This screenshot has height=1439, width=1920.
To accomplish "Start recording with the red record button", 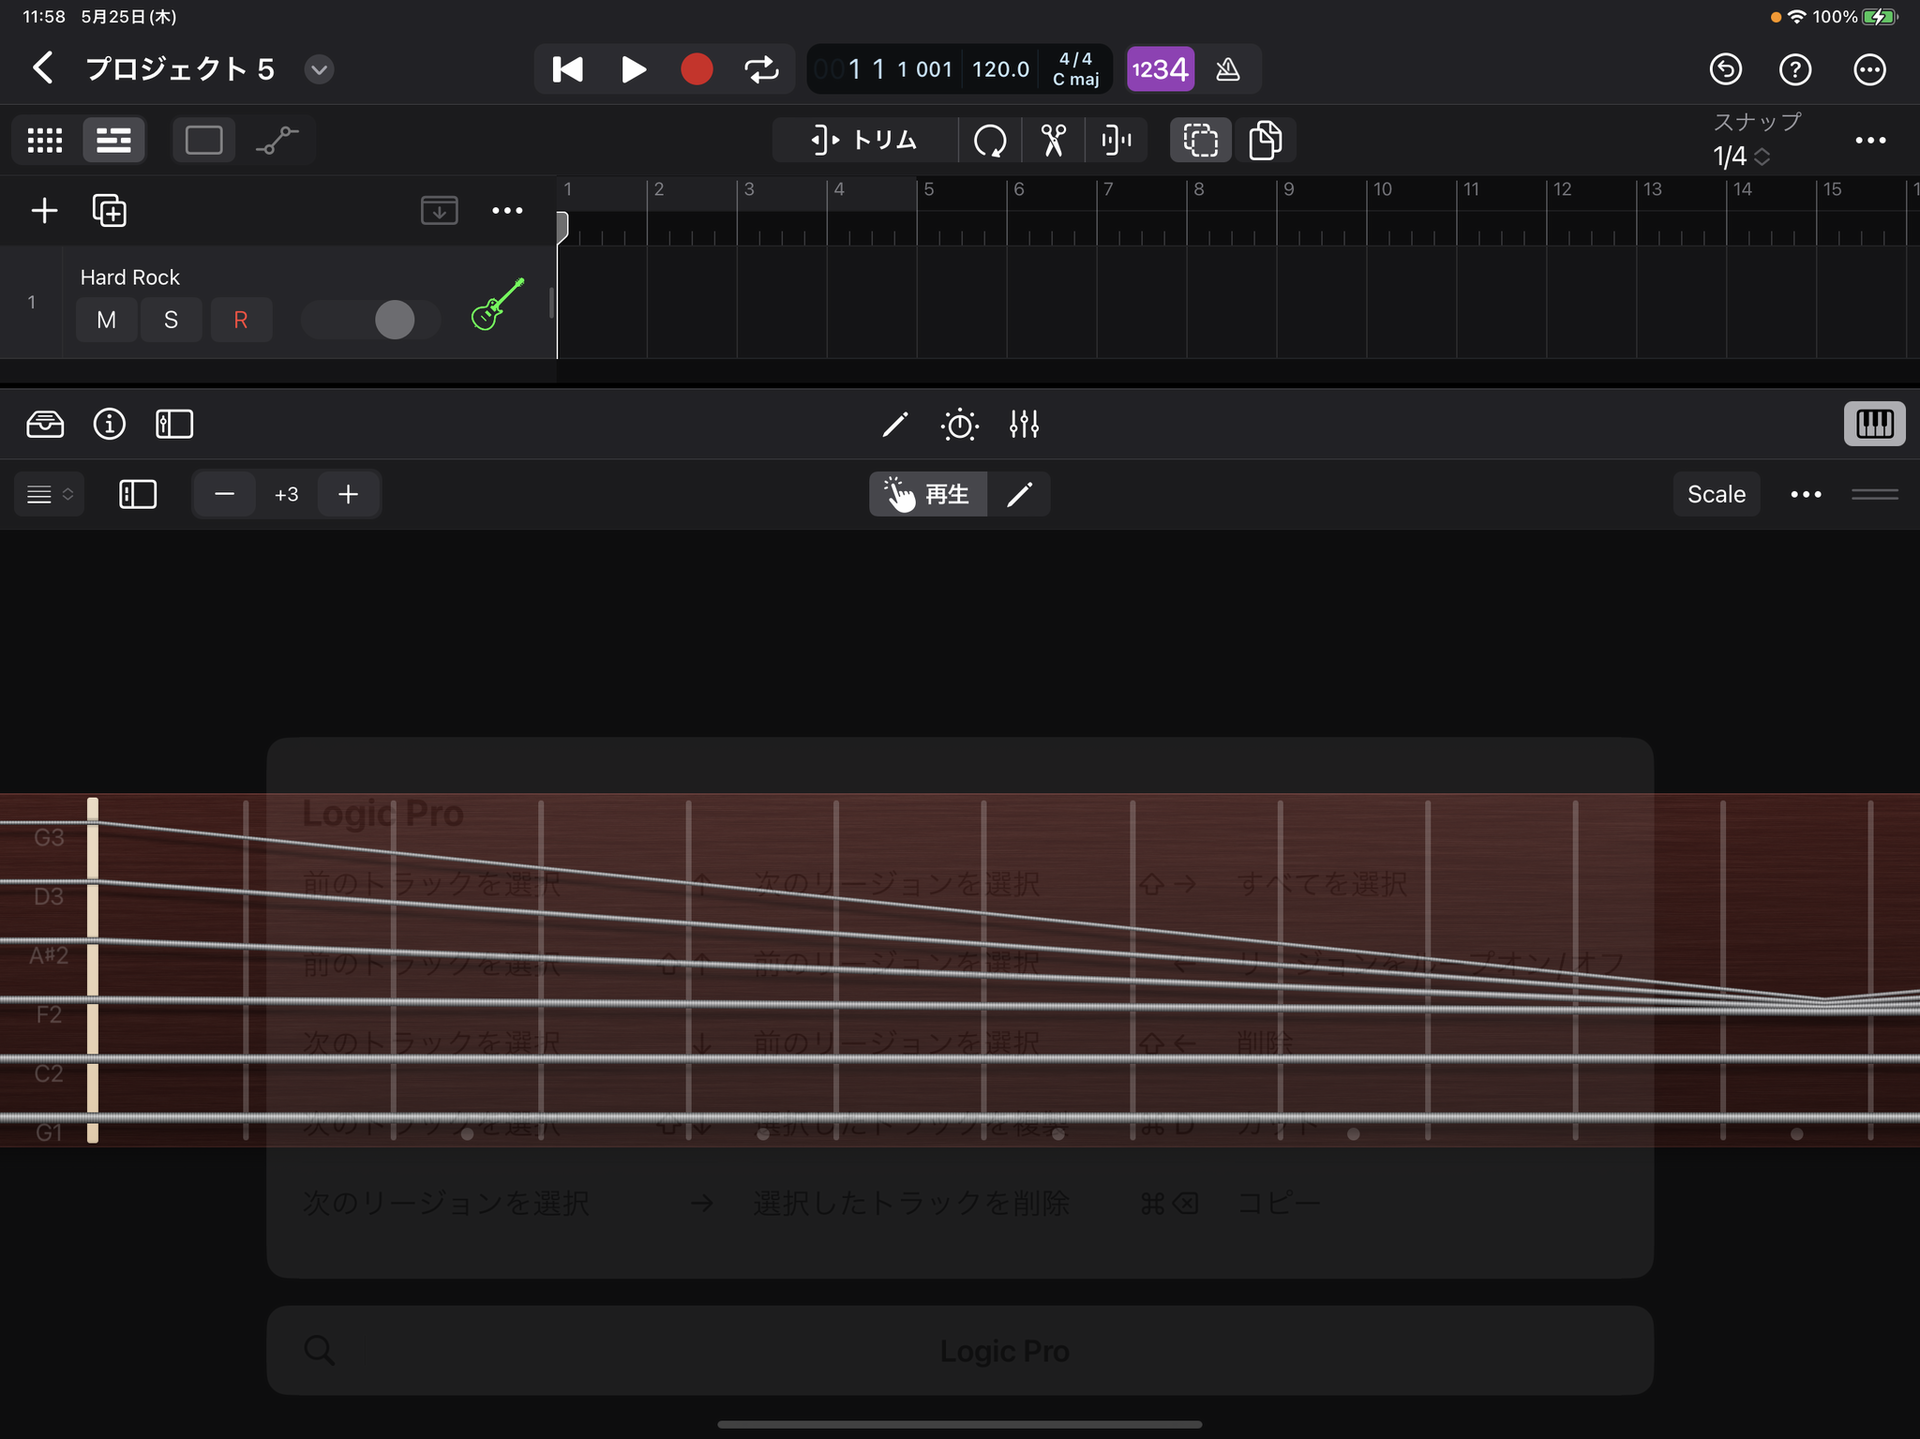I will point(697,70).
